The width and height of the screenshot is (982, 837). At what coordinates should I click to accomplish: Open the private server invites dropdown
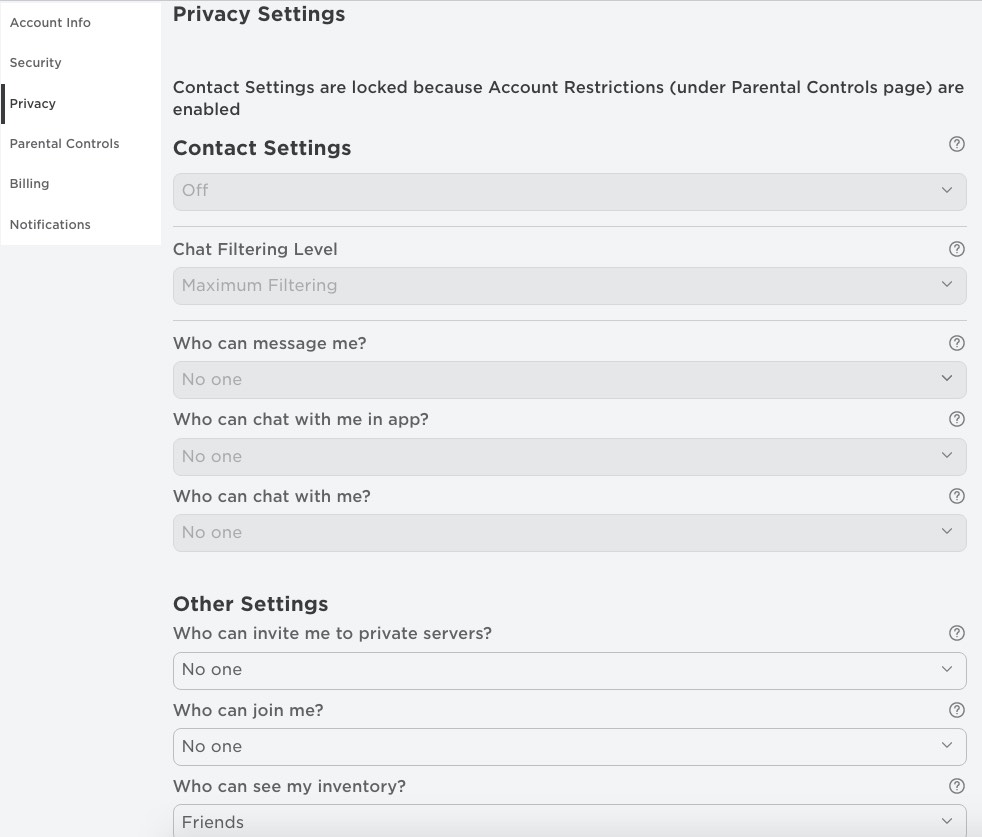click(569, 670)
